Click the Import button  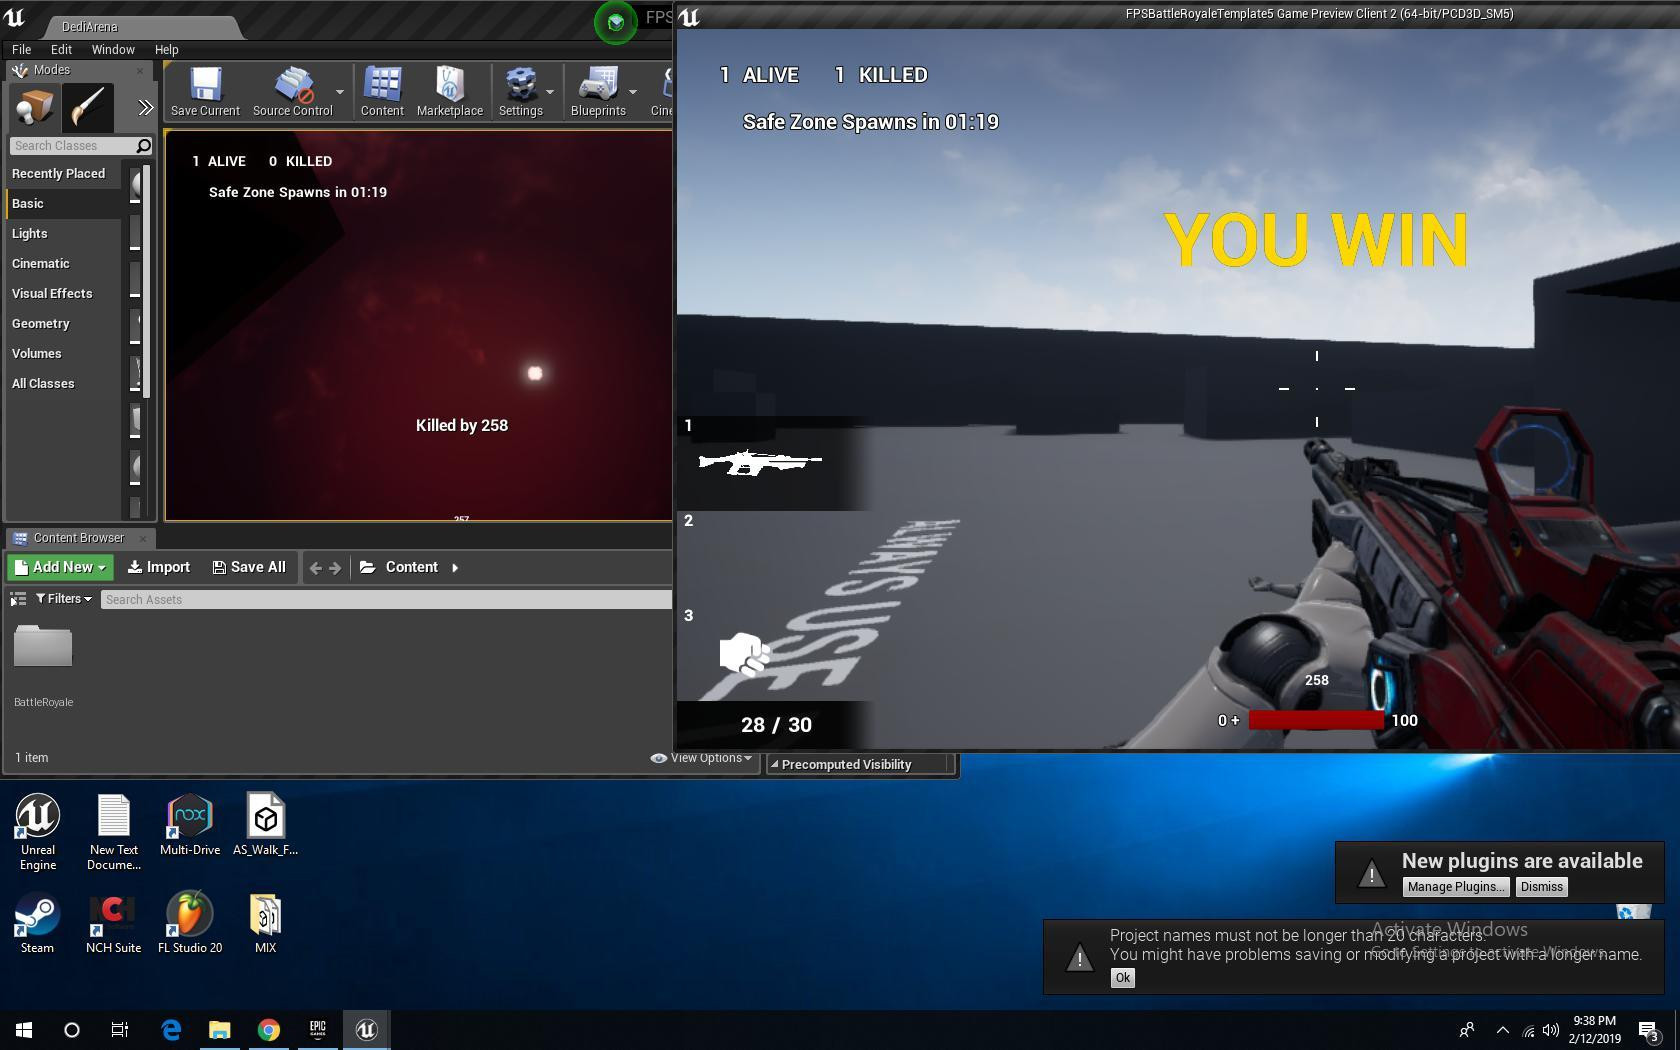(158, 567)
